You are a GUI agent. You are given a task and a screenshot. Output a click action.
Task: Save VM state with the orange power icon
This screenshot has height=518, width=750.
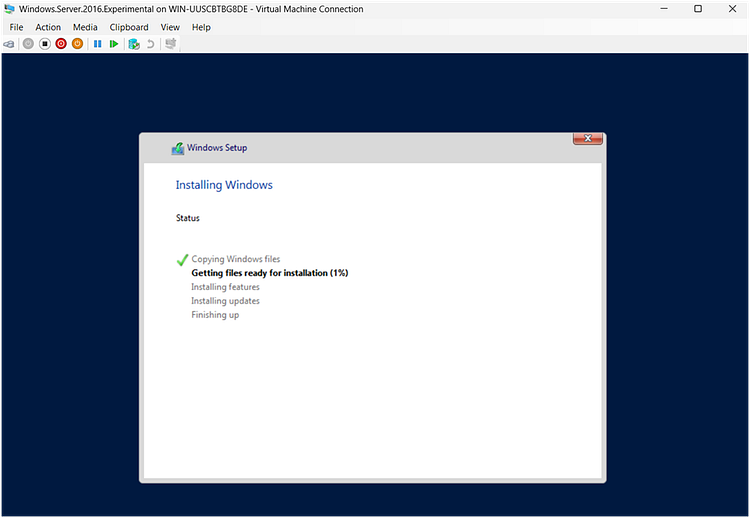(x=77, y=44)
